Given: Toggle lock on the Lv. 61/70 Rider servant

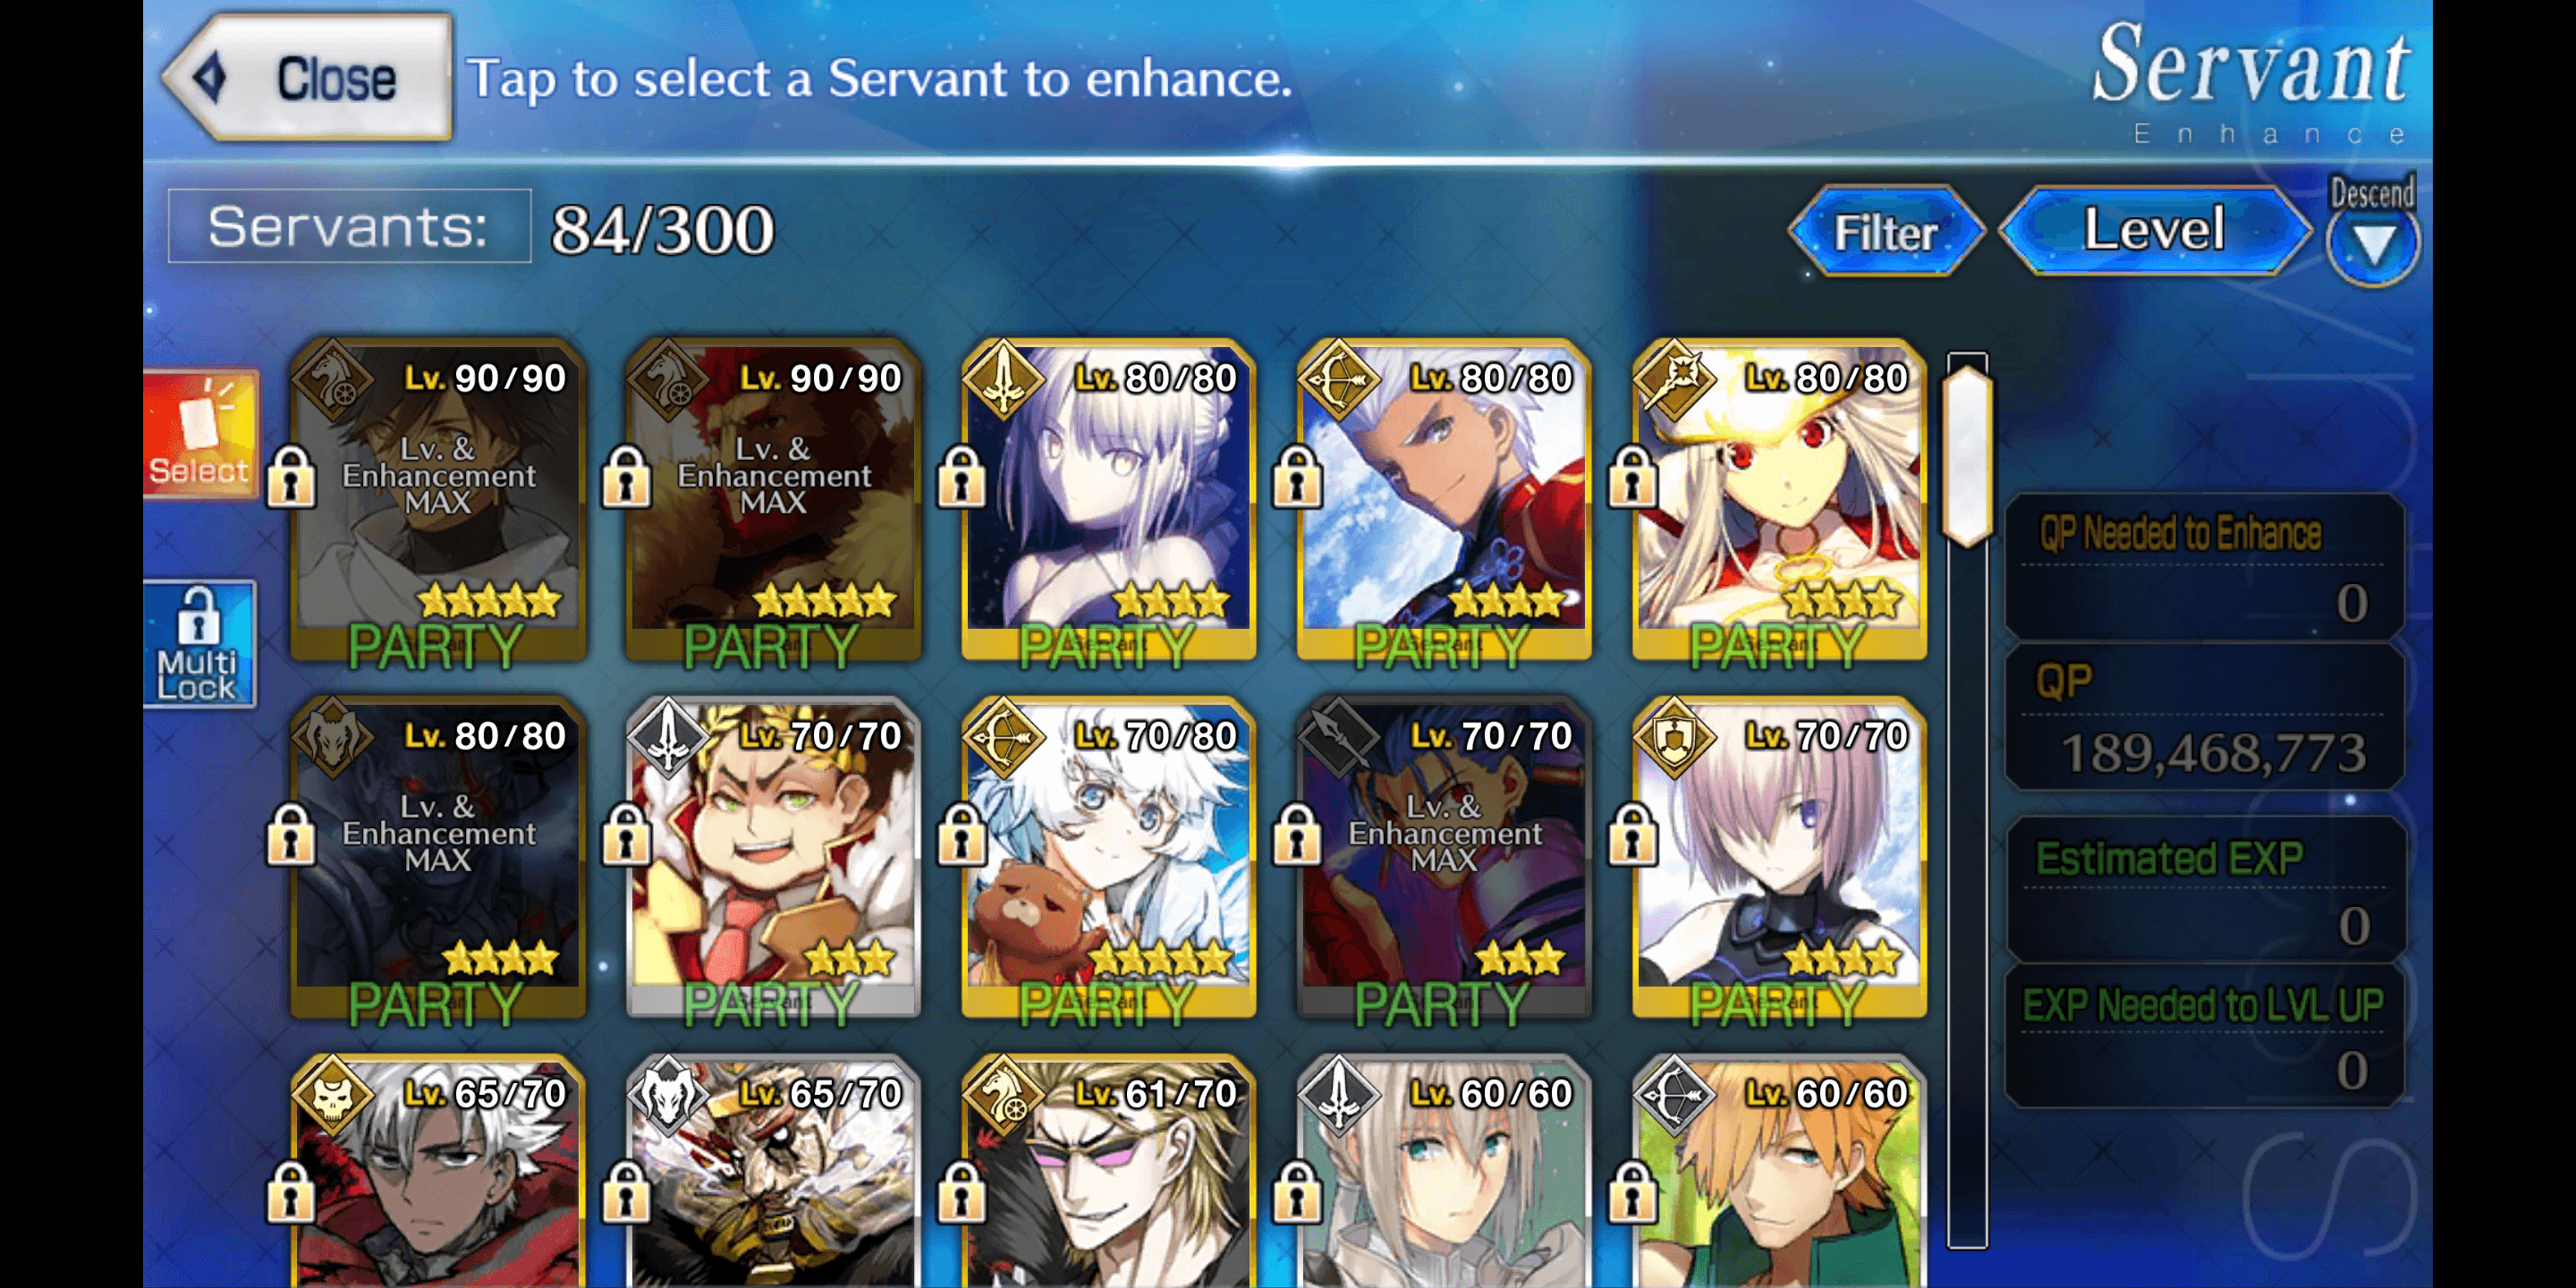Looking at the screenshot, I should pyautogui.click(x=961, y=1191).
